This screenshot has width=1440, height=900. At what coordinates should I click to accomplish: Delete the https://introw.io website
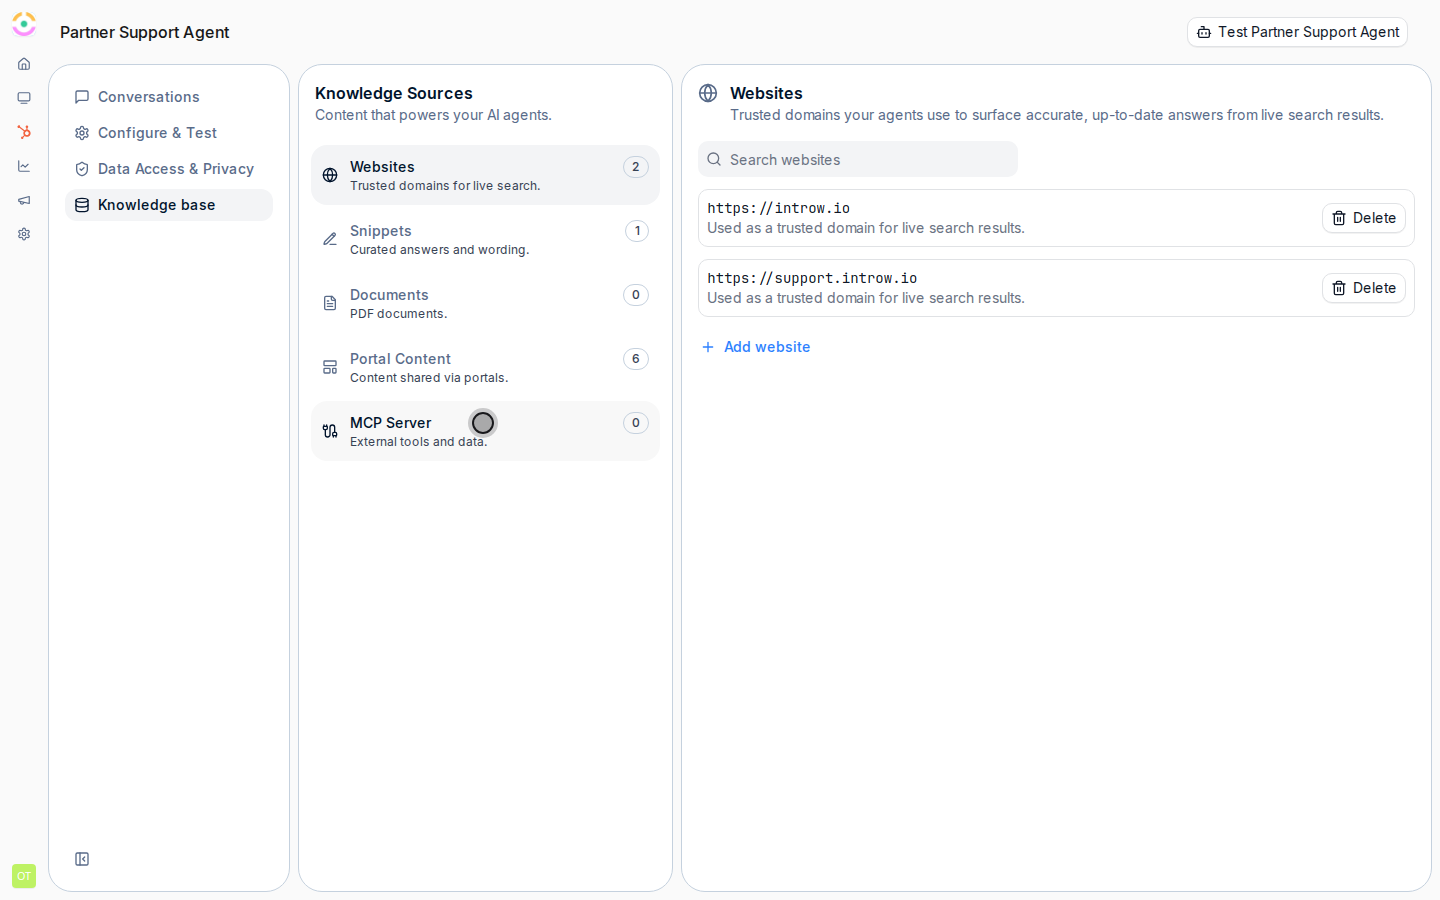pos(1364,218)
